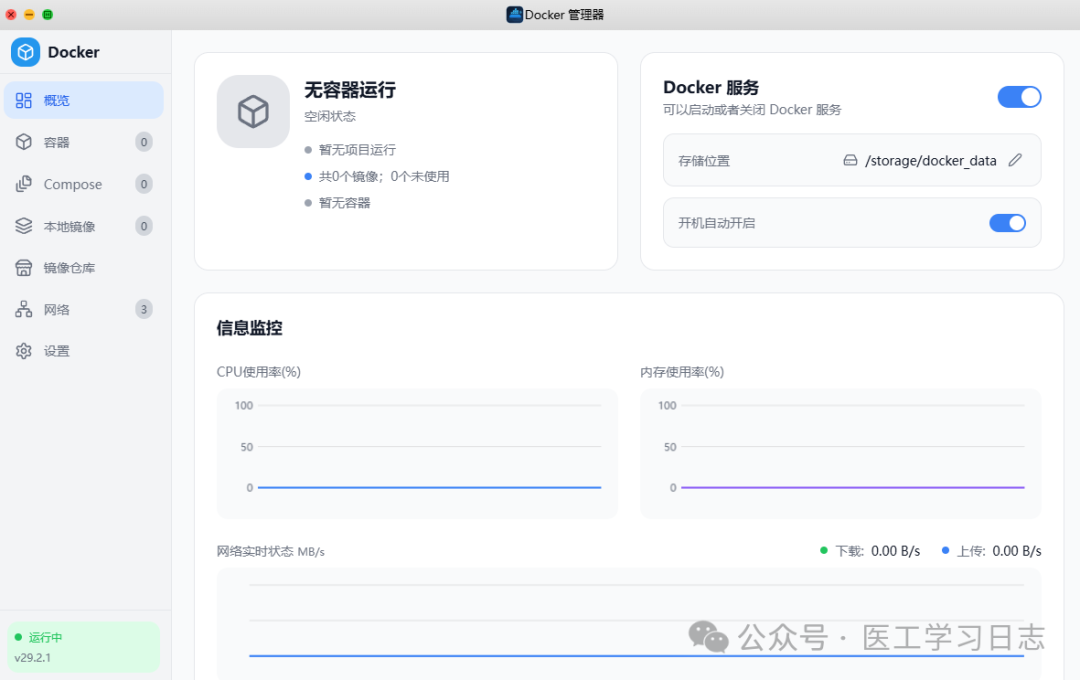The width and height of the screenshot is (1080, 680).
Task: Click the large container cube status icon
Action: point(253,112)
